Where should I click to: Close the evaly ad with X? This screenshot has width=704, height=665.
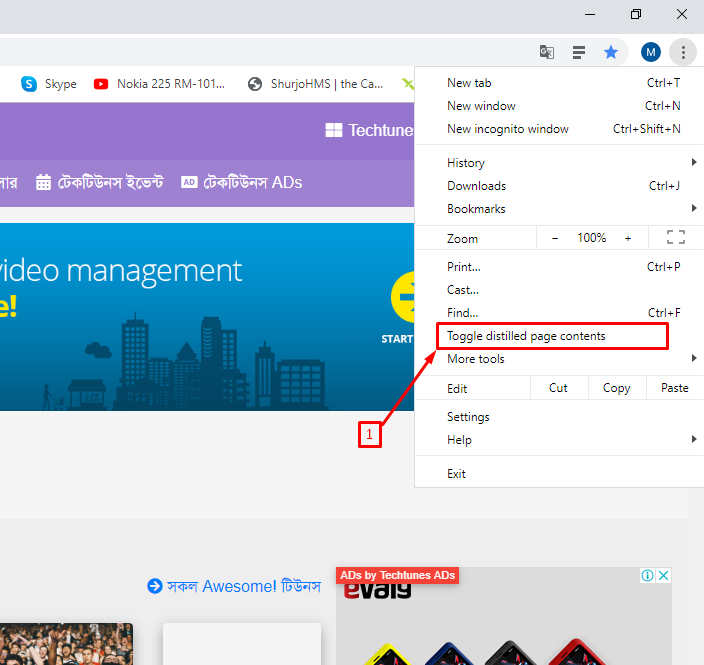[x=664, y=575]
